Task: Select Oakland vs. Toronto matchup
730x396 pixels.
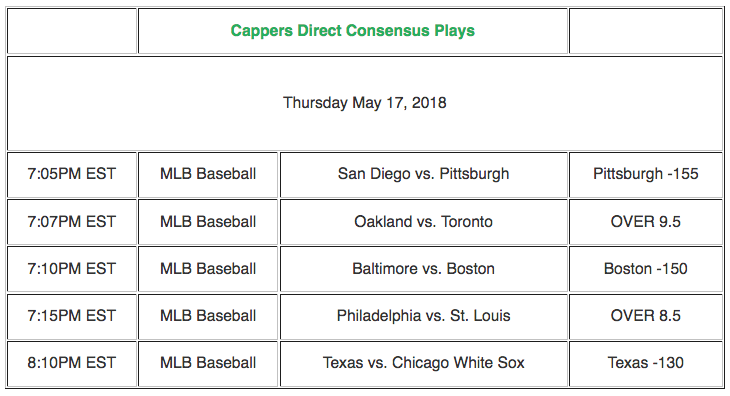Action: coord(423,221)
